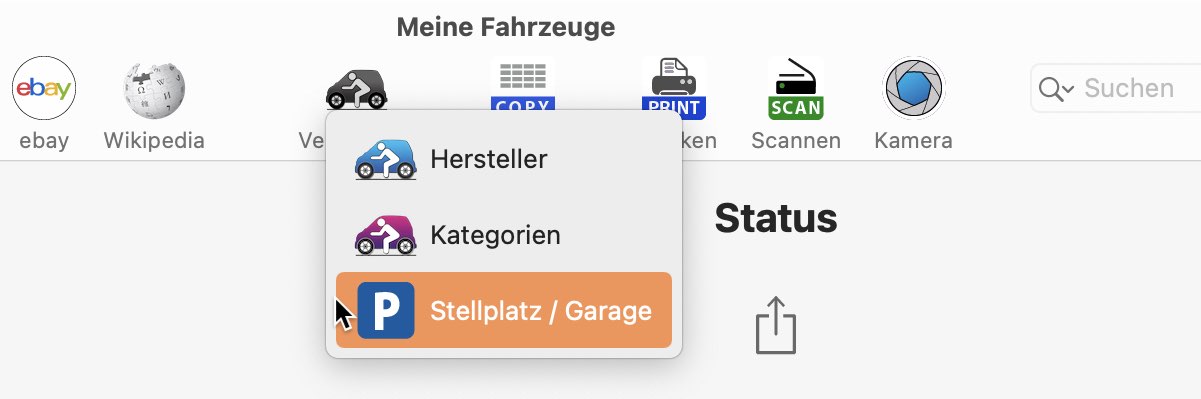The height and width of the screenshot is (399, 1201).
Task: Click the ebay text label
Action: (x=44, y=141)
